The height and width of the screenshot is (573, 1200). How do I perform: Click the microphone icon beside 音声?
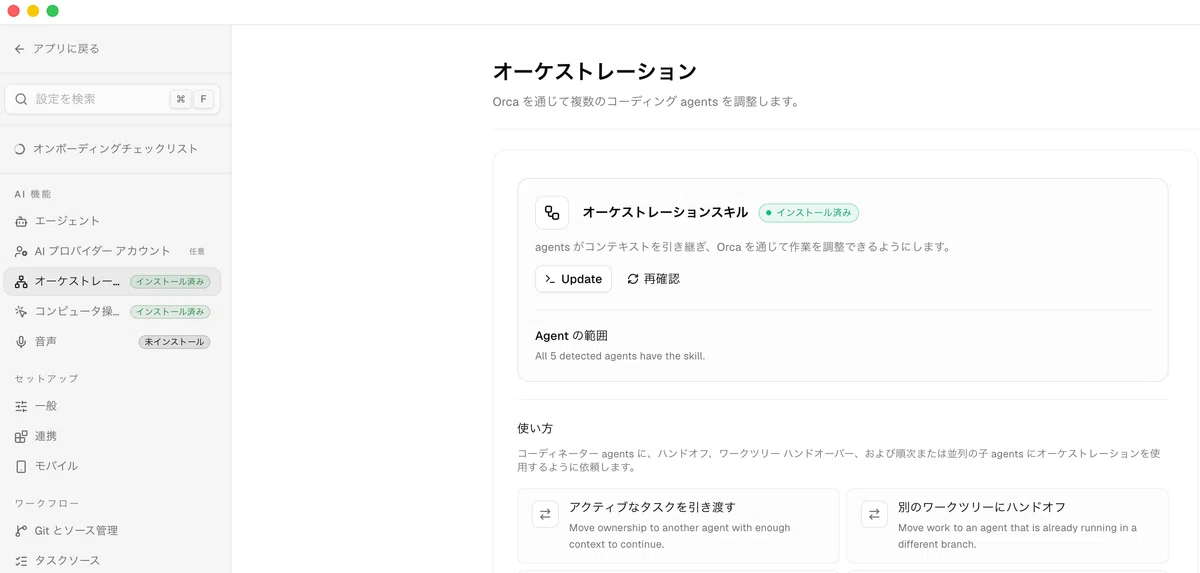[x=21, y=342]
